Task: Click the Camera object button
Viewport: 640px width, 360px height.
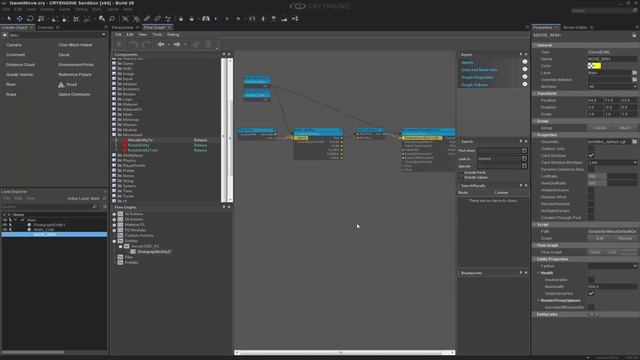Action: pos(14,45)
